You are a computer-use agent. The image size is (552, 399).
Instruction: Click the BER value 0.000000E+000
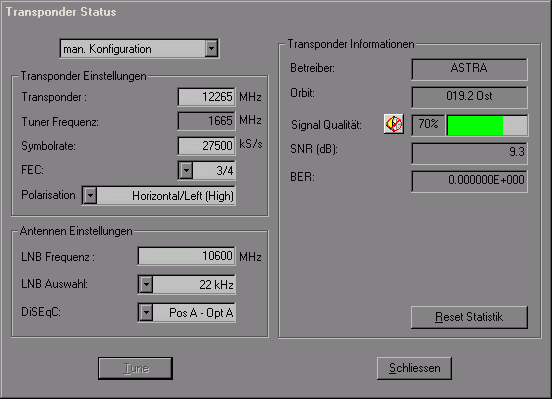pos(469,181)
